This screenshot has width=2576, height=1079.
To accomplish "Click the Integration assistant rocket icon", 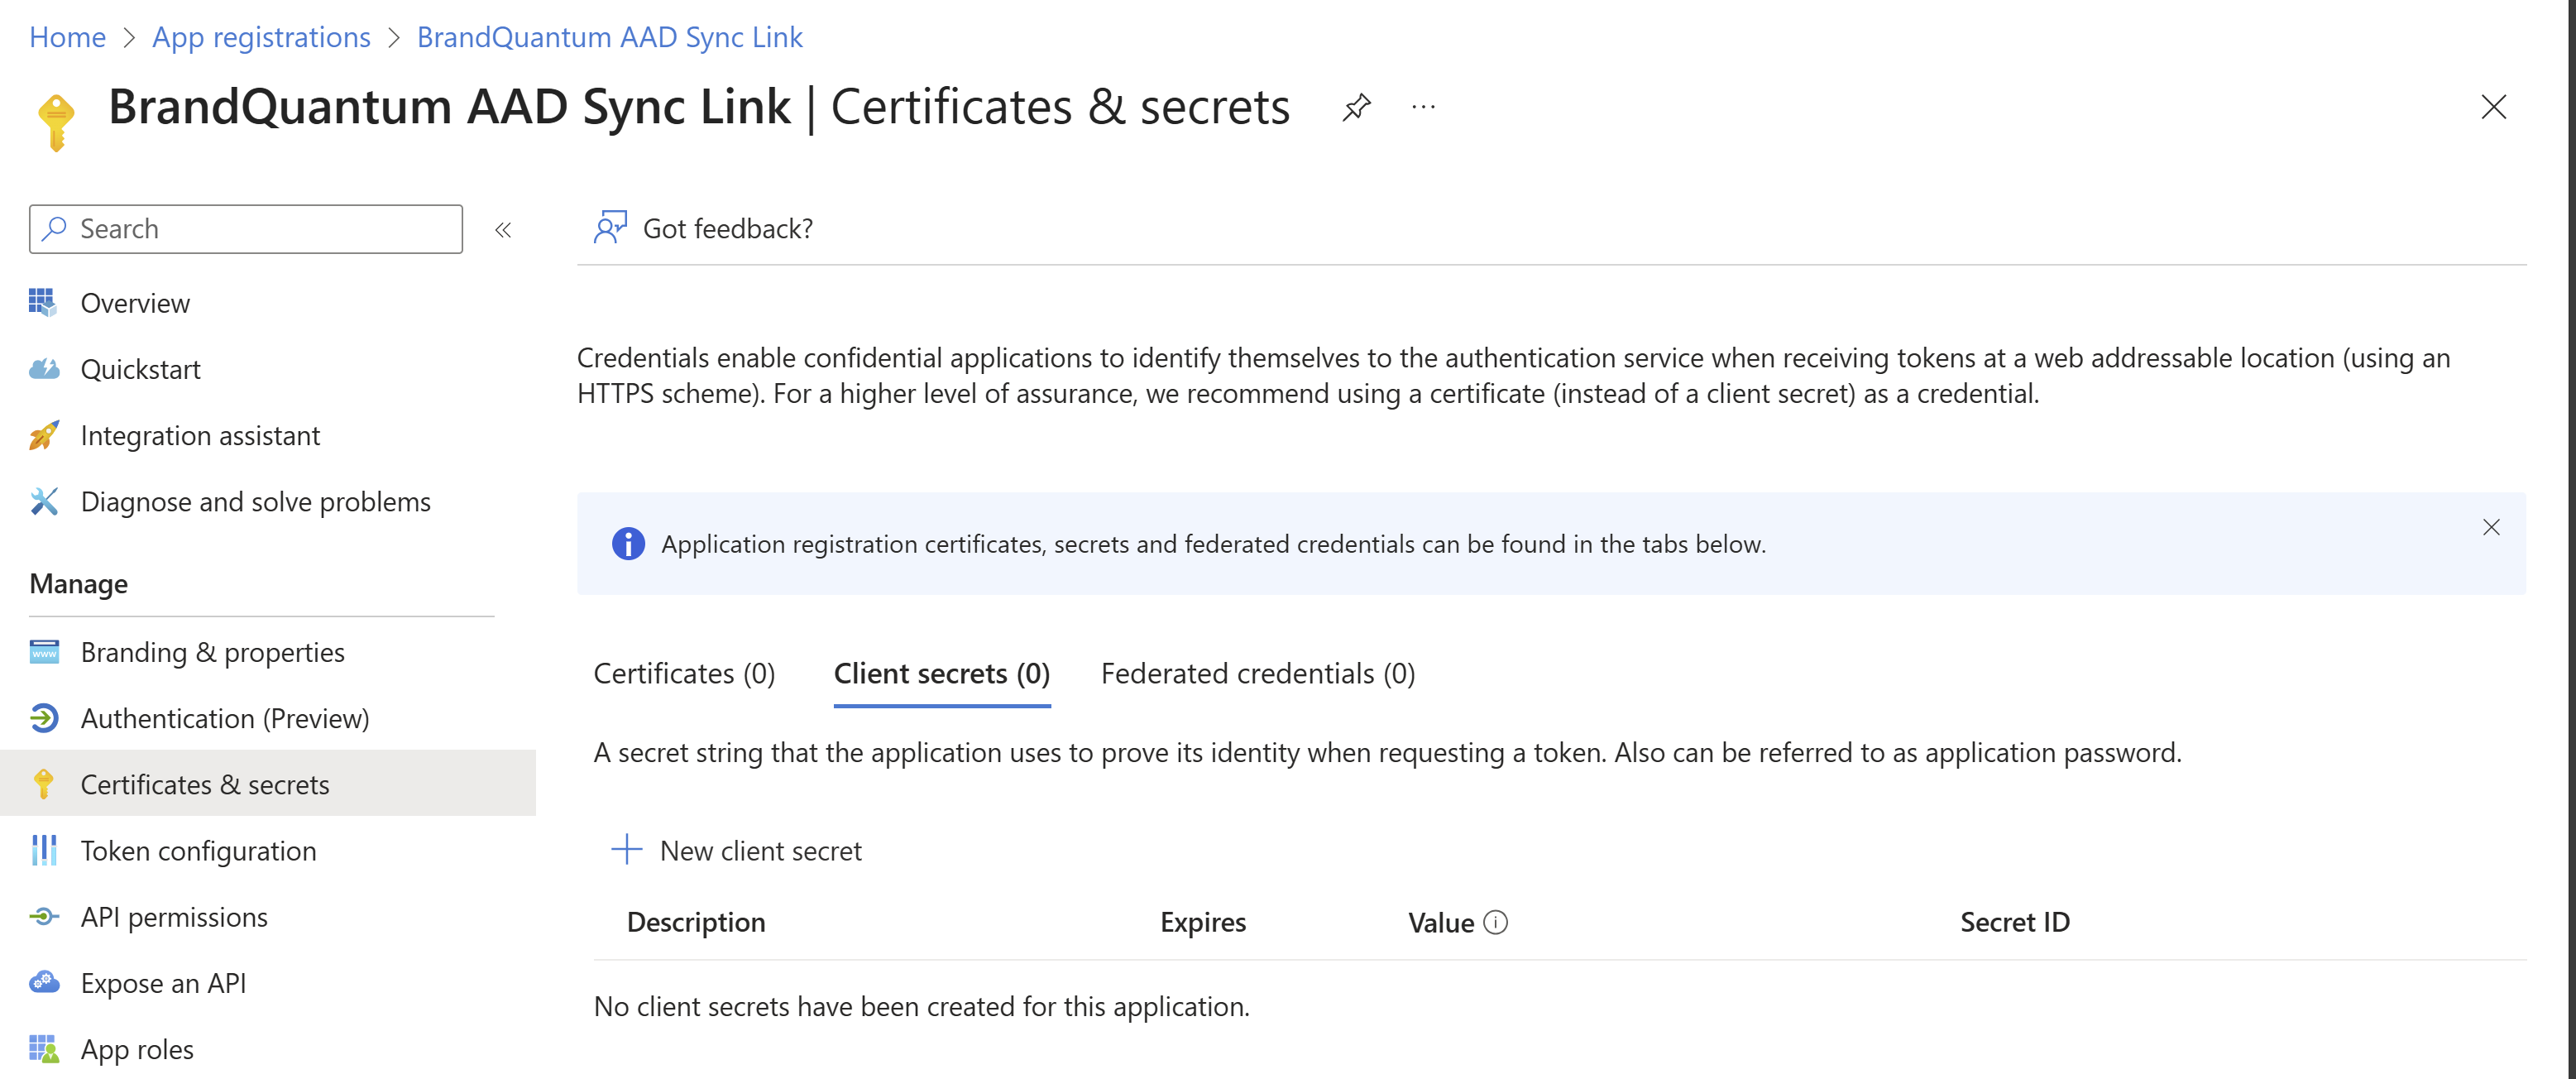I will click(x=43, y=435).
